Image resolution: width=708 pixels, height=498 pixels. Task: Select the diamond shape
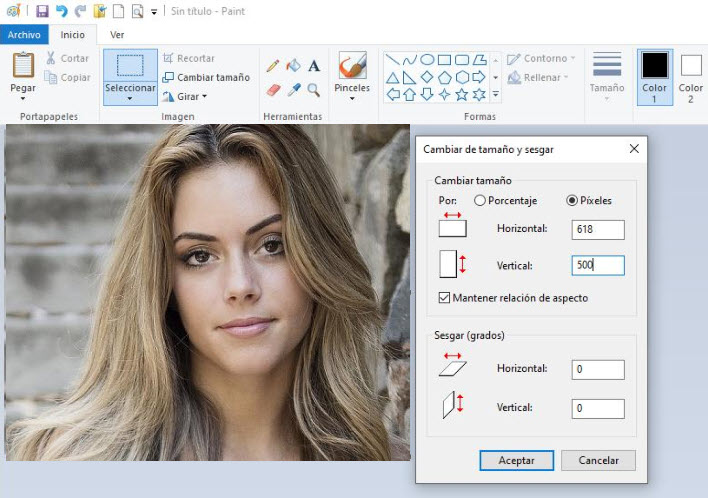[427, 77]
